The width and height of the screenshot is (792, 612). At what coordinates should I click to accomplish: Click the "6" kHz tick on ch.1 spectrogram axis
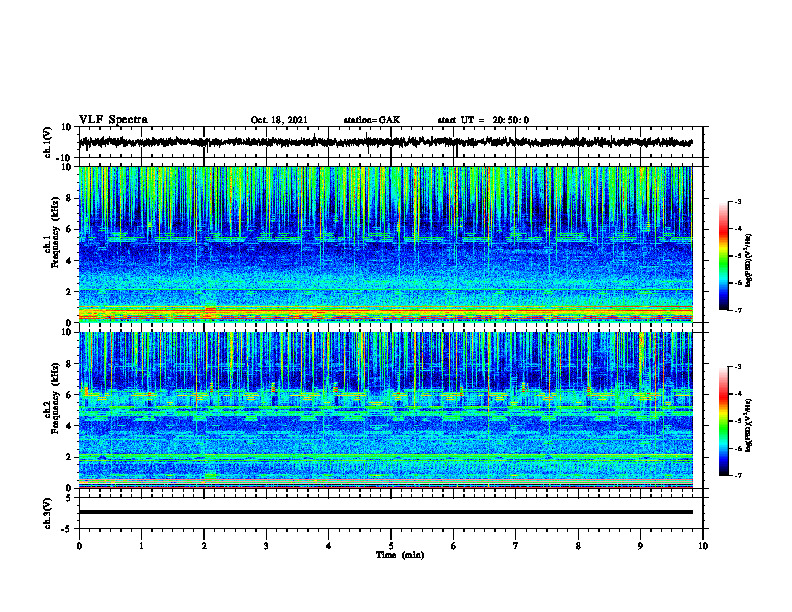(x=69, y=230)
